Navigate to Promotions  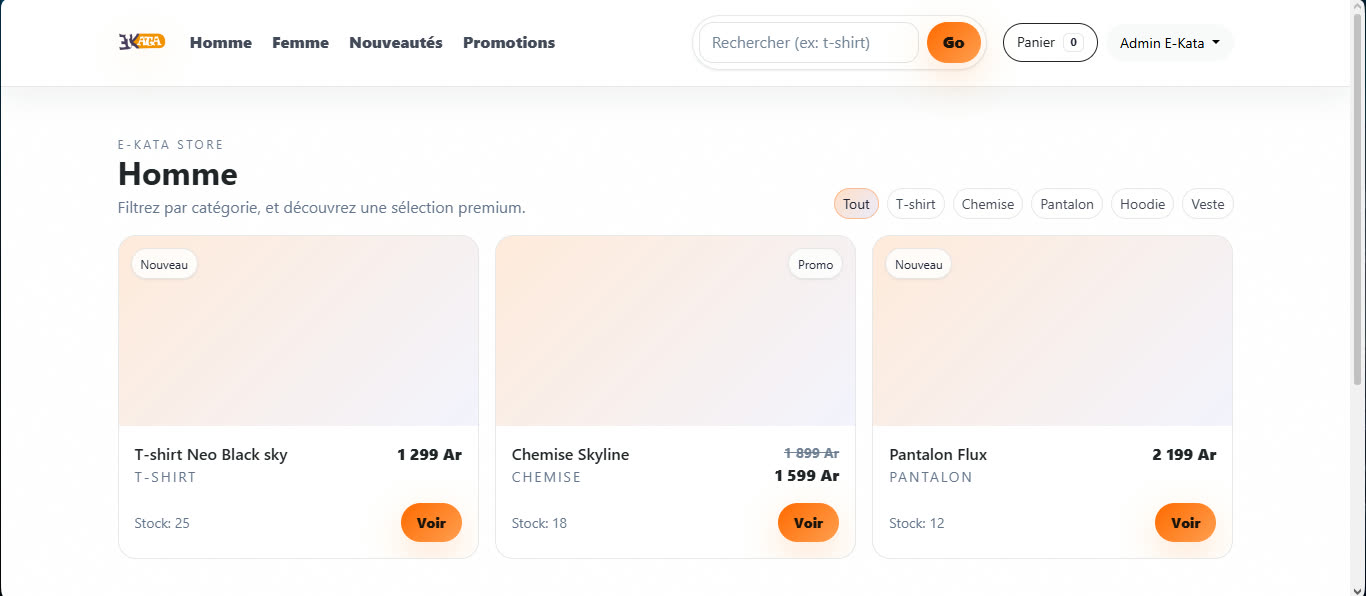click(x=509, y=42)
